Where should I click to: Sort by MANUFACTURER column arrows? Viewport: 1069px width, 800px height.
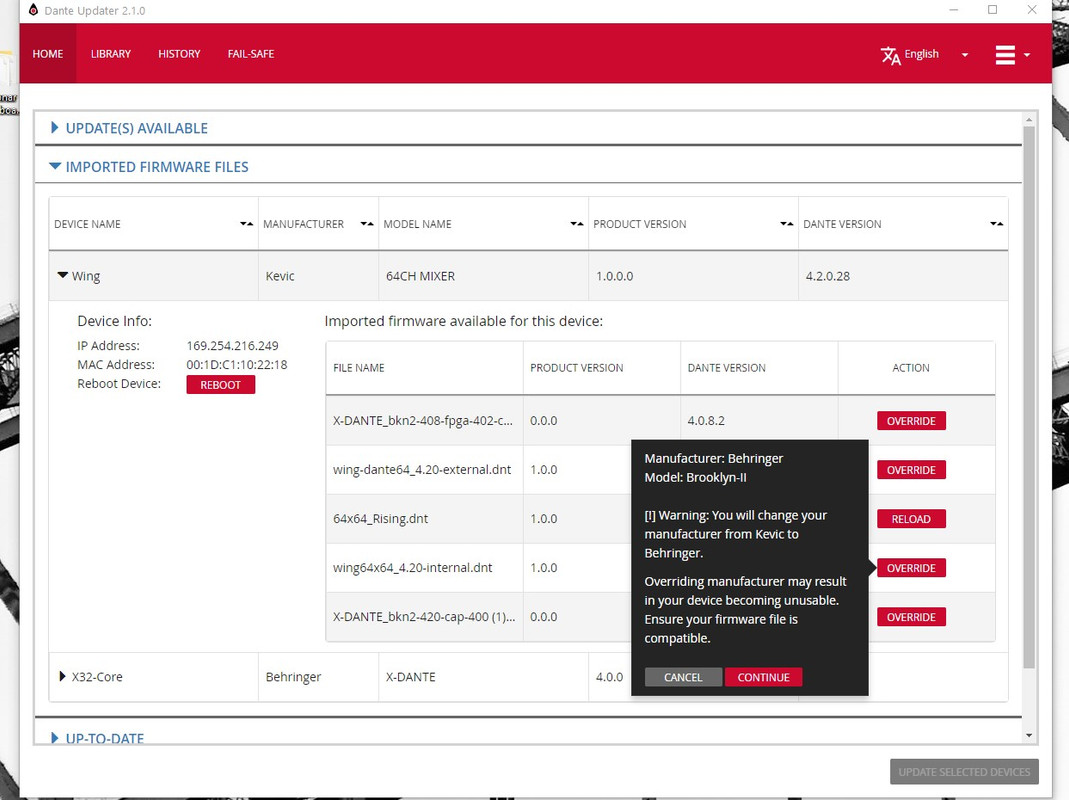coord(367,224)
